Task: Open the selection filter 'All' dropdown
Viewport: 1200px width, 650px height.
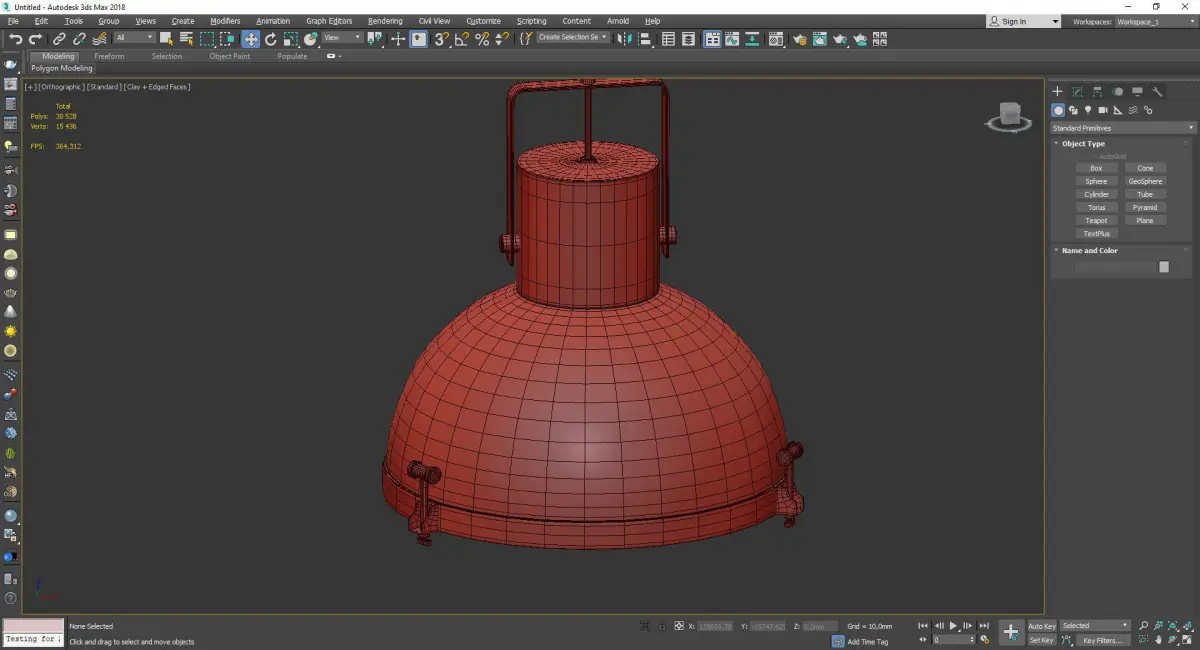Action: (134, 38)
